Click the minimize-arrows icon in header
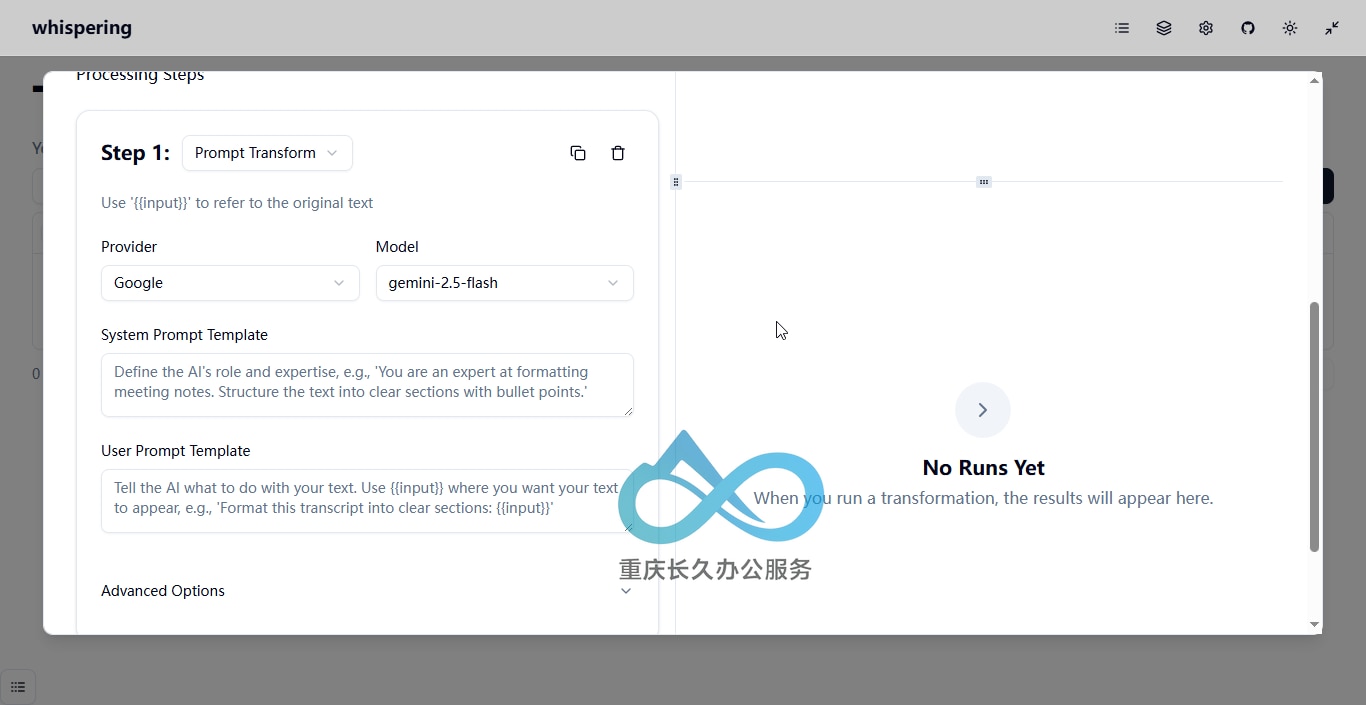1366x705 pixels. 1332,28
